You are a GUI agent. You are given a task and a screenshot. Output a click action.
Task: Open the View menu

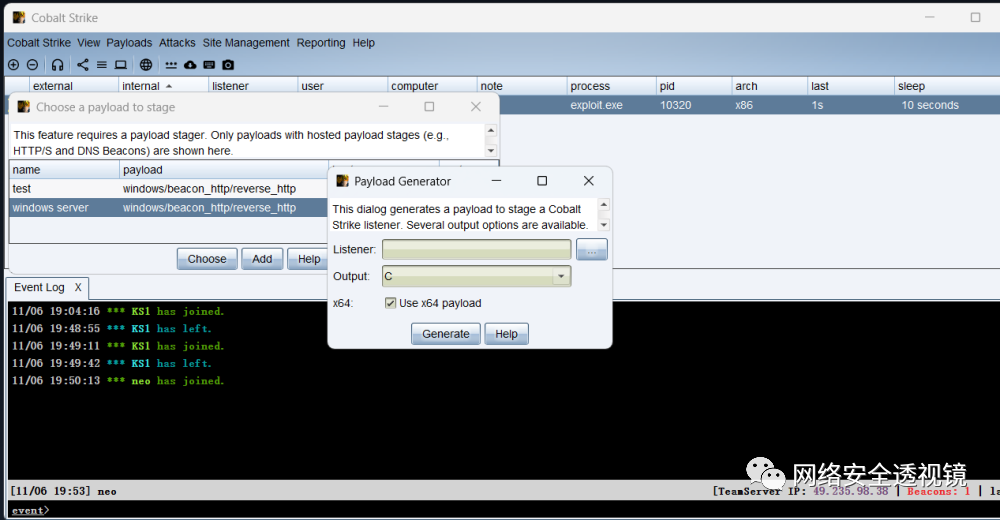click(x=89, y=43)
